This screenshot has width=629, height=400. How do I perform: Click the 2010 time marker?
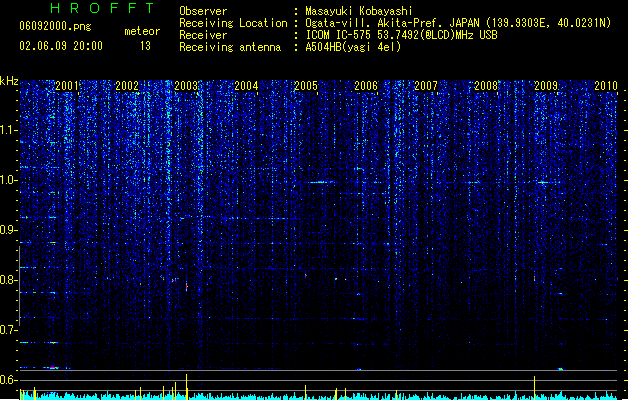click(x=606, y=86)
